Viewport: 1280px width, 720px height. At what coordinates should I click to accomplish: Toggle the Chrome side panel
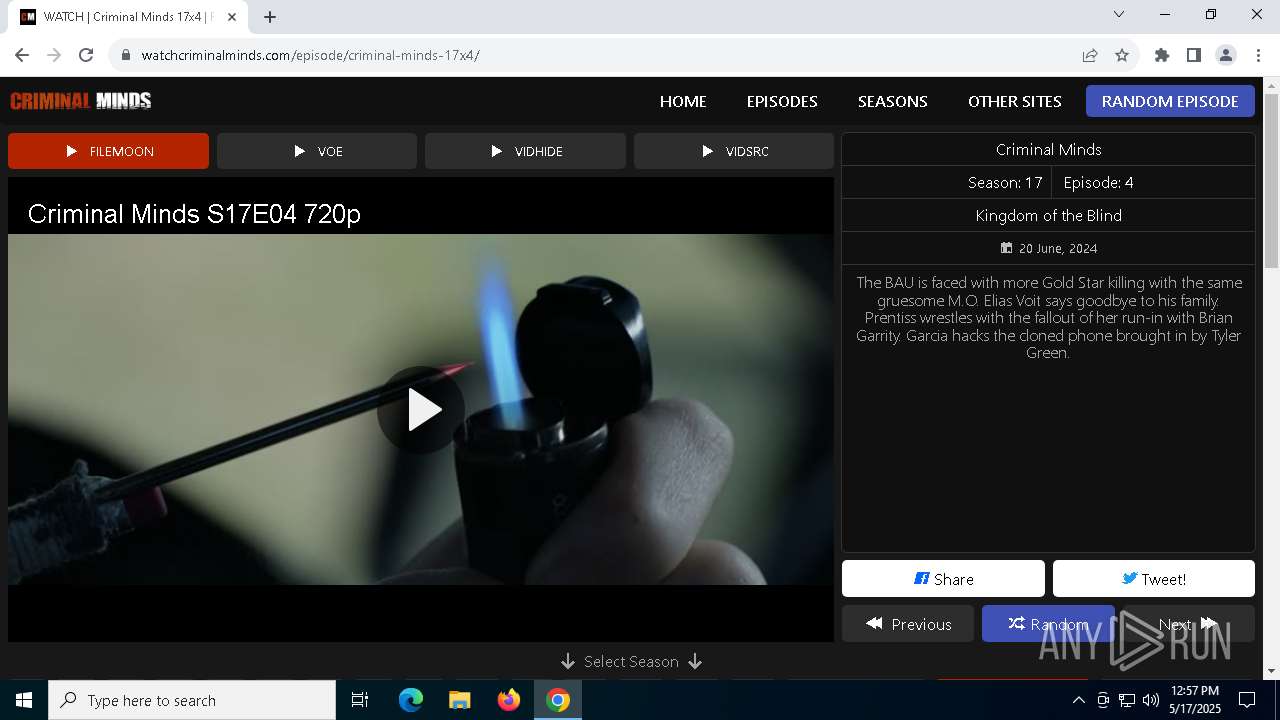[x=1194, y=55]
